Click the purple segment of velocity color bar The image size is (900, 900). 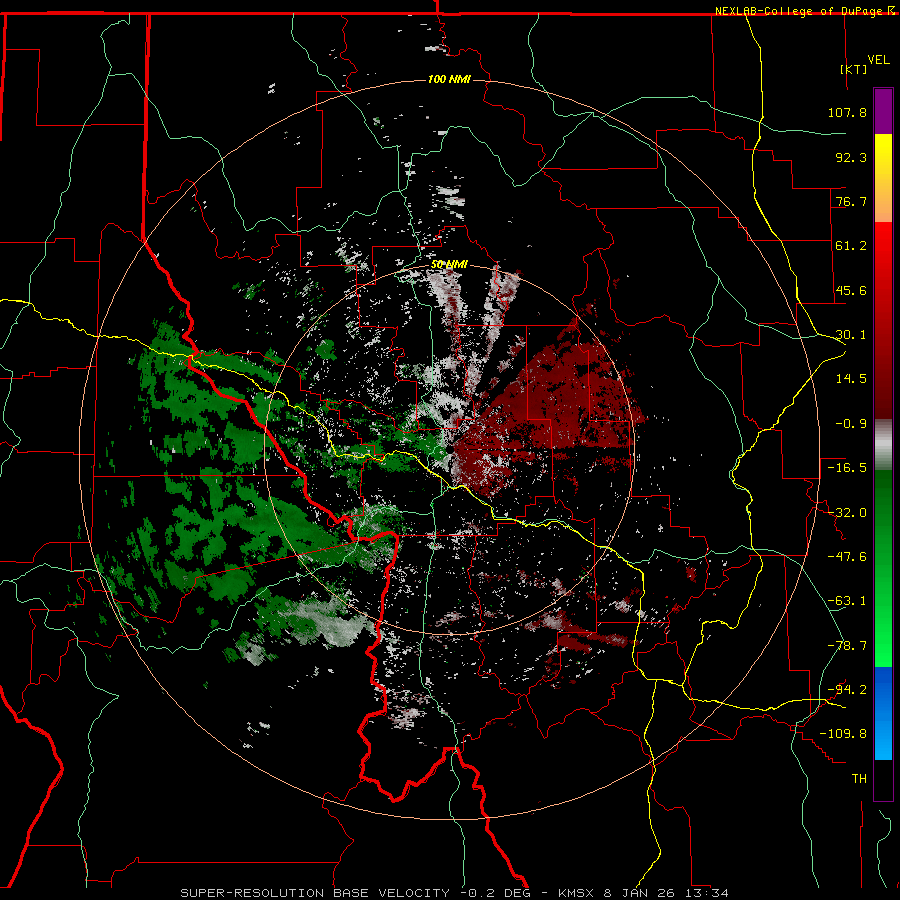(x=883, y=112)
